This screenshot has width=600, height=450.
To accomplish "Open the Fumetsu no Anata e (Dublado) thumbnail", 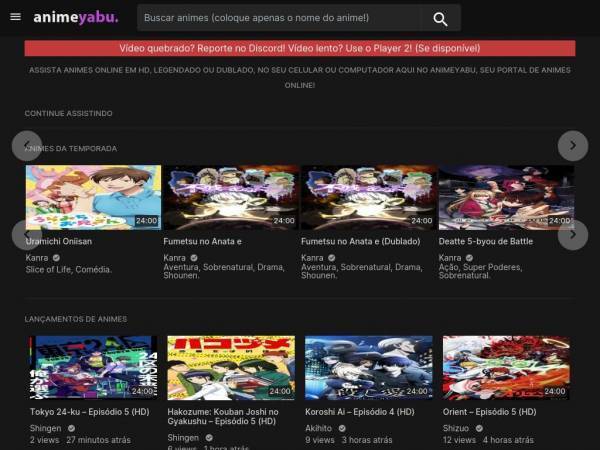I will tap(368, 197).
